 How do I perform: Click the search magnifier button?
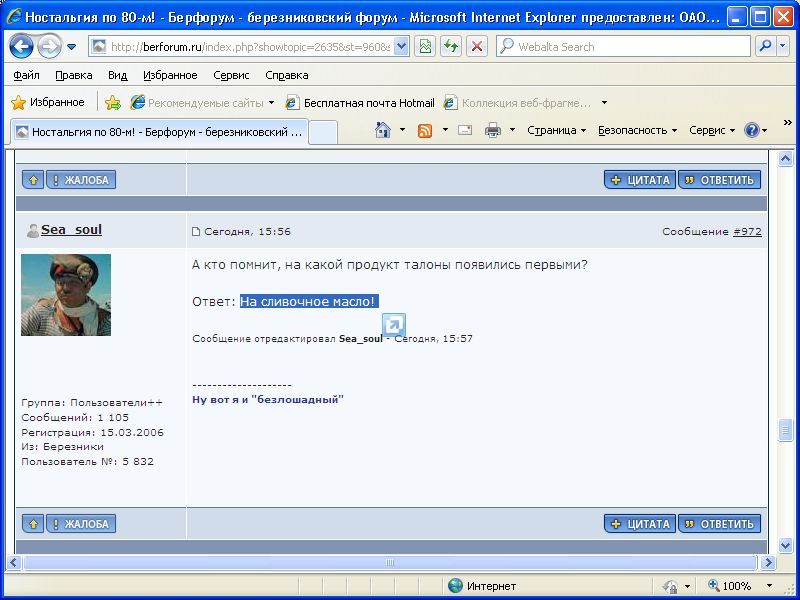point(765,46)
